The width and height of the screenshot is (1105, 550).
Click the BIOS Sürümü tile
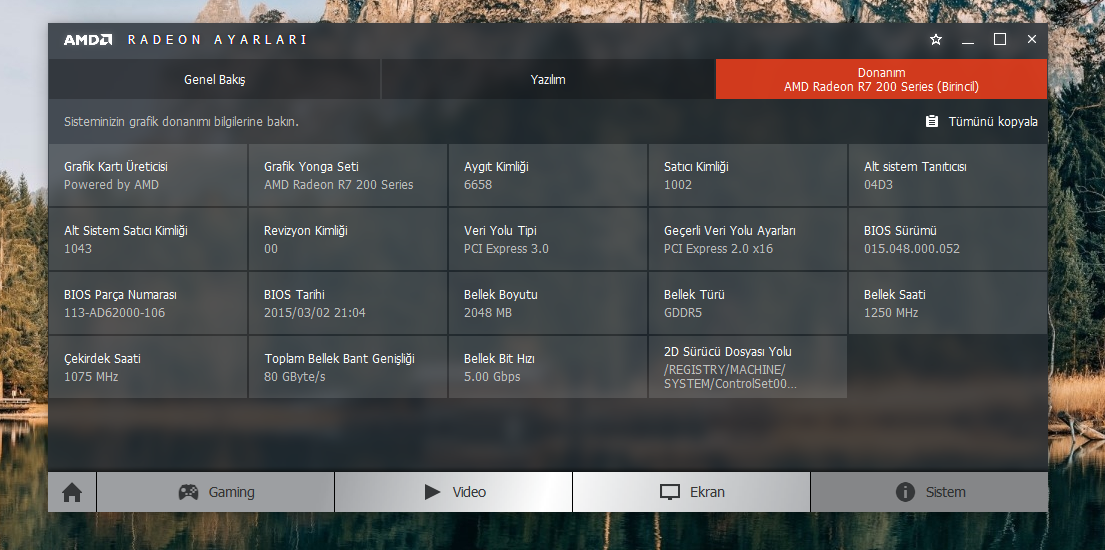pyautogui.click(x=948, y=239)
